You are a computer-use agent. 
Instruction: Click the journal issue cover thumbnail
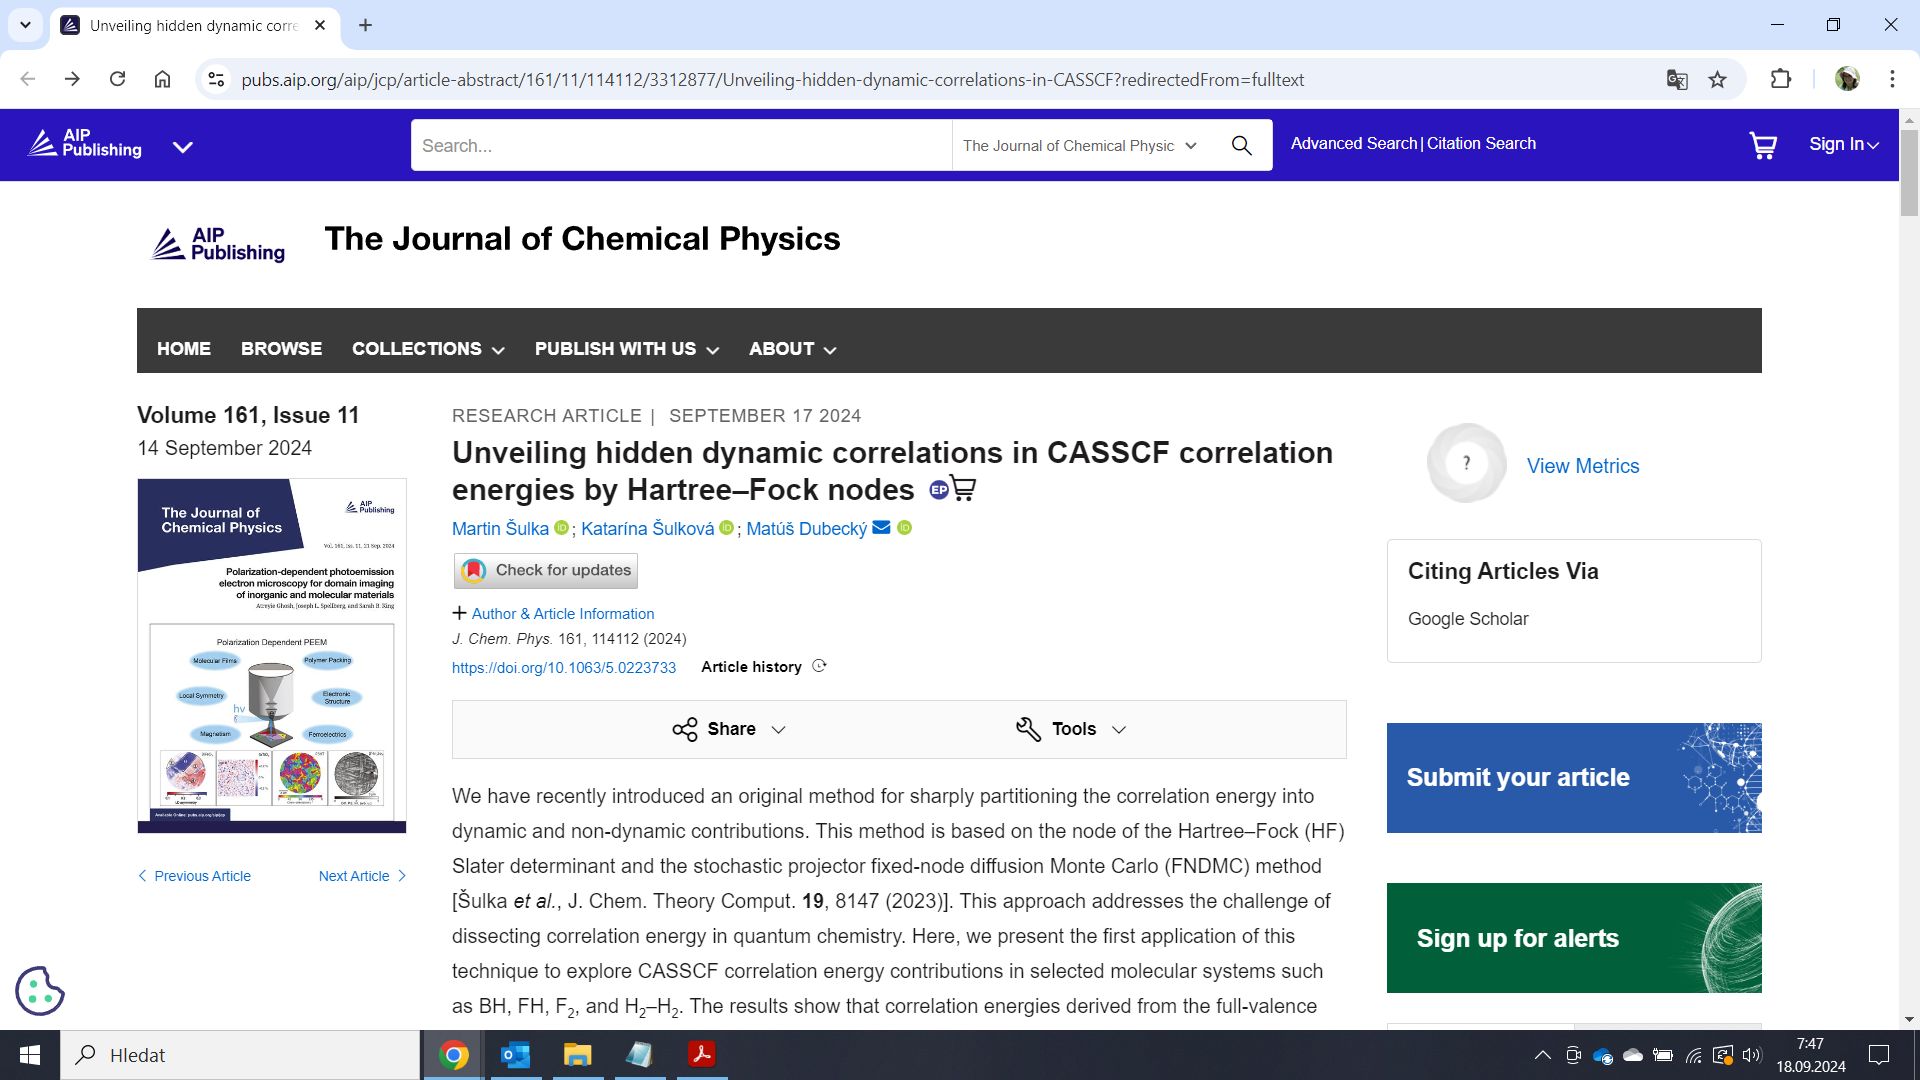pyautogui.click(x=272, y=655)
